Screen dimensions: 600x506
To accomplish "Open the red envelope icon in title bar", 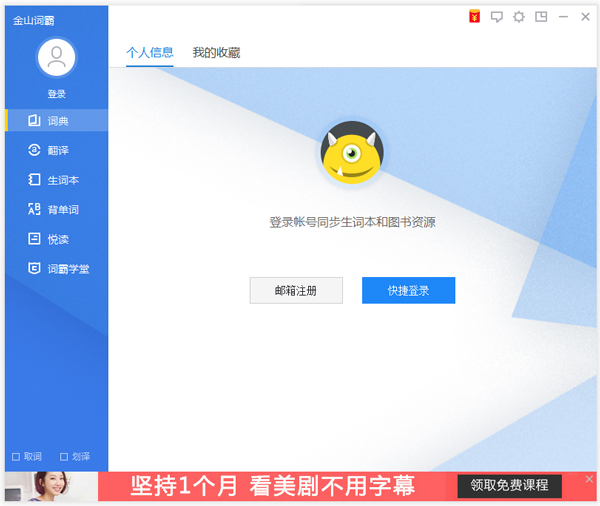I will click(474, 16).
